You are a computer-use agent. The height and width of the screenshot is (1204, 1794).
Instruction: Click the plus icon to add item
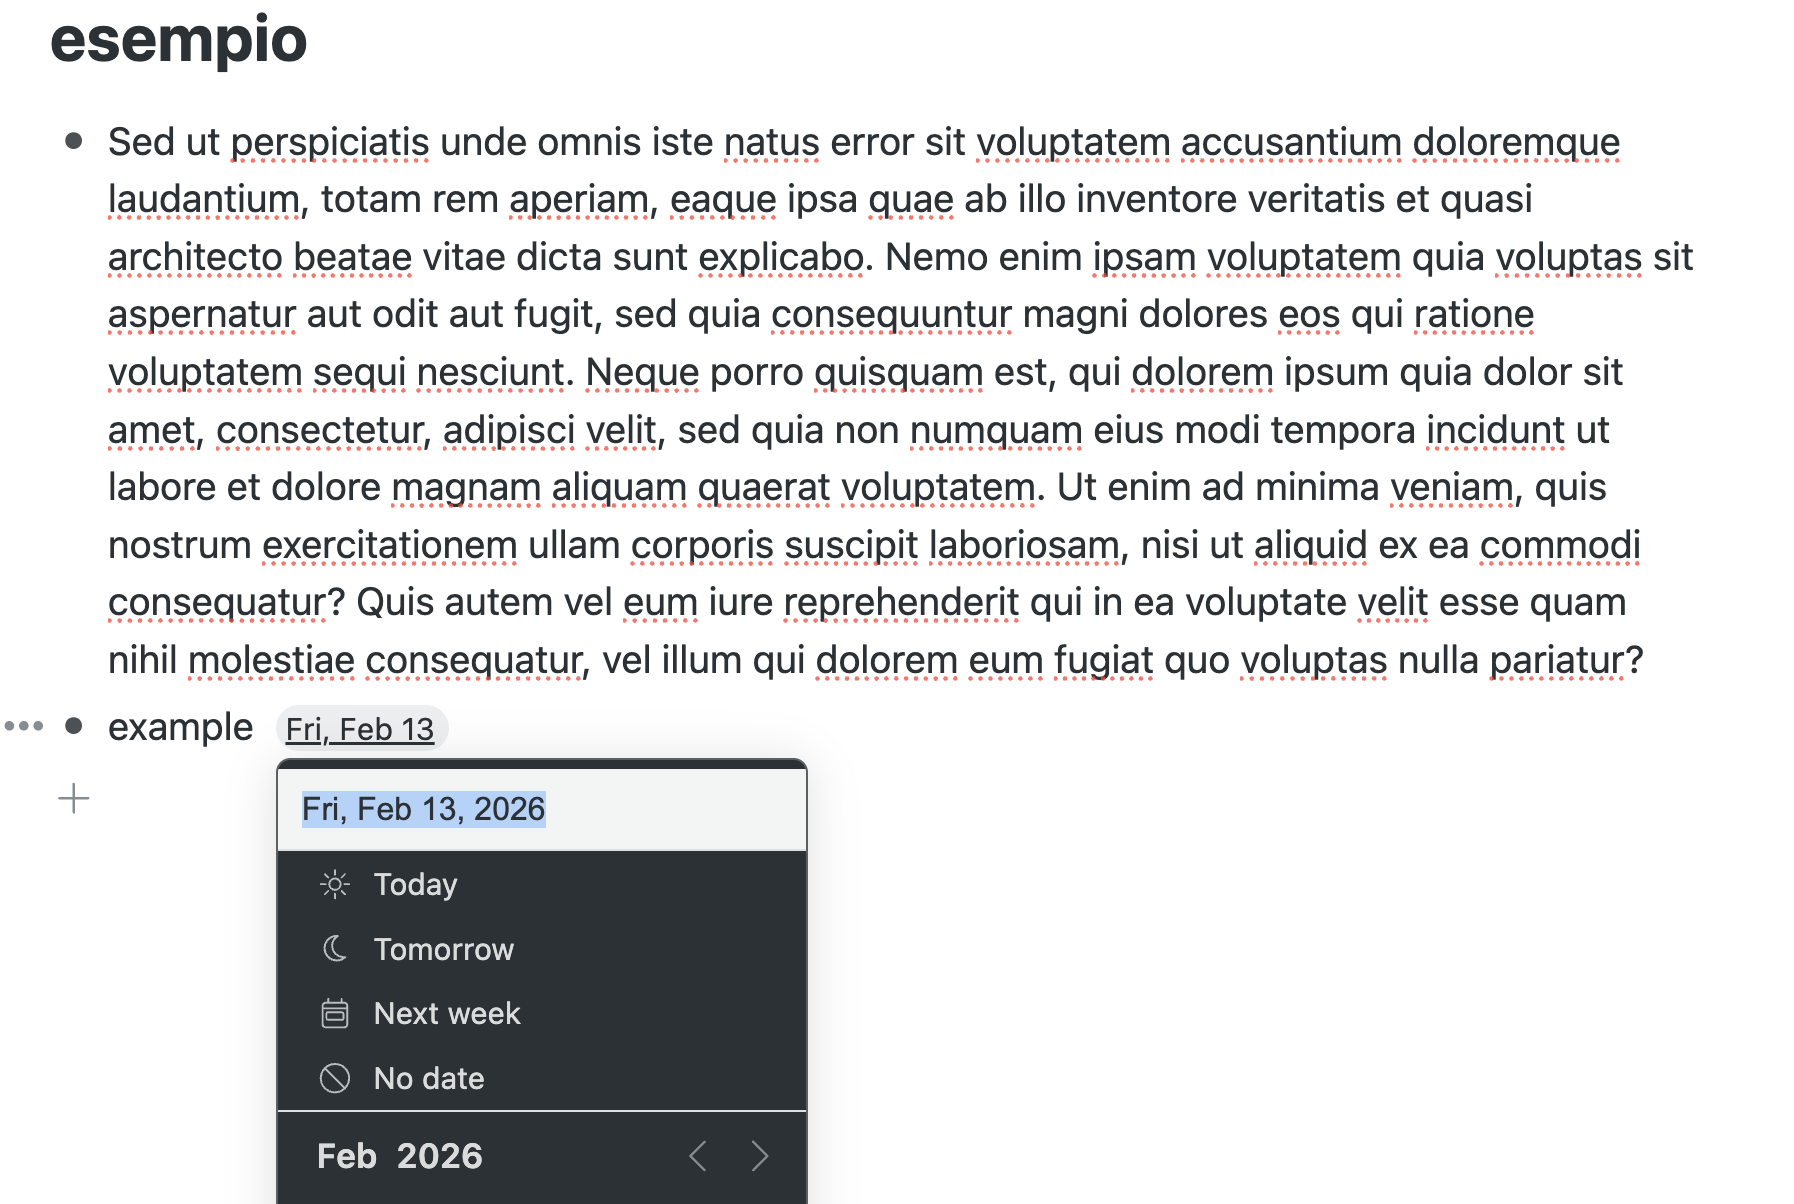(74, 798)
